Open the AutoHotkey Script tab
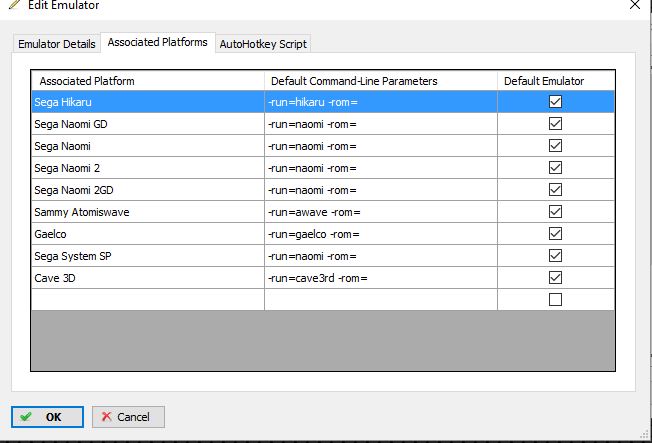Image resolution: width=652 pixels, height=443 pixels. [263, 44]
